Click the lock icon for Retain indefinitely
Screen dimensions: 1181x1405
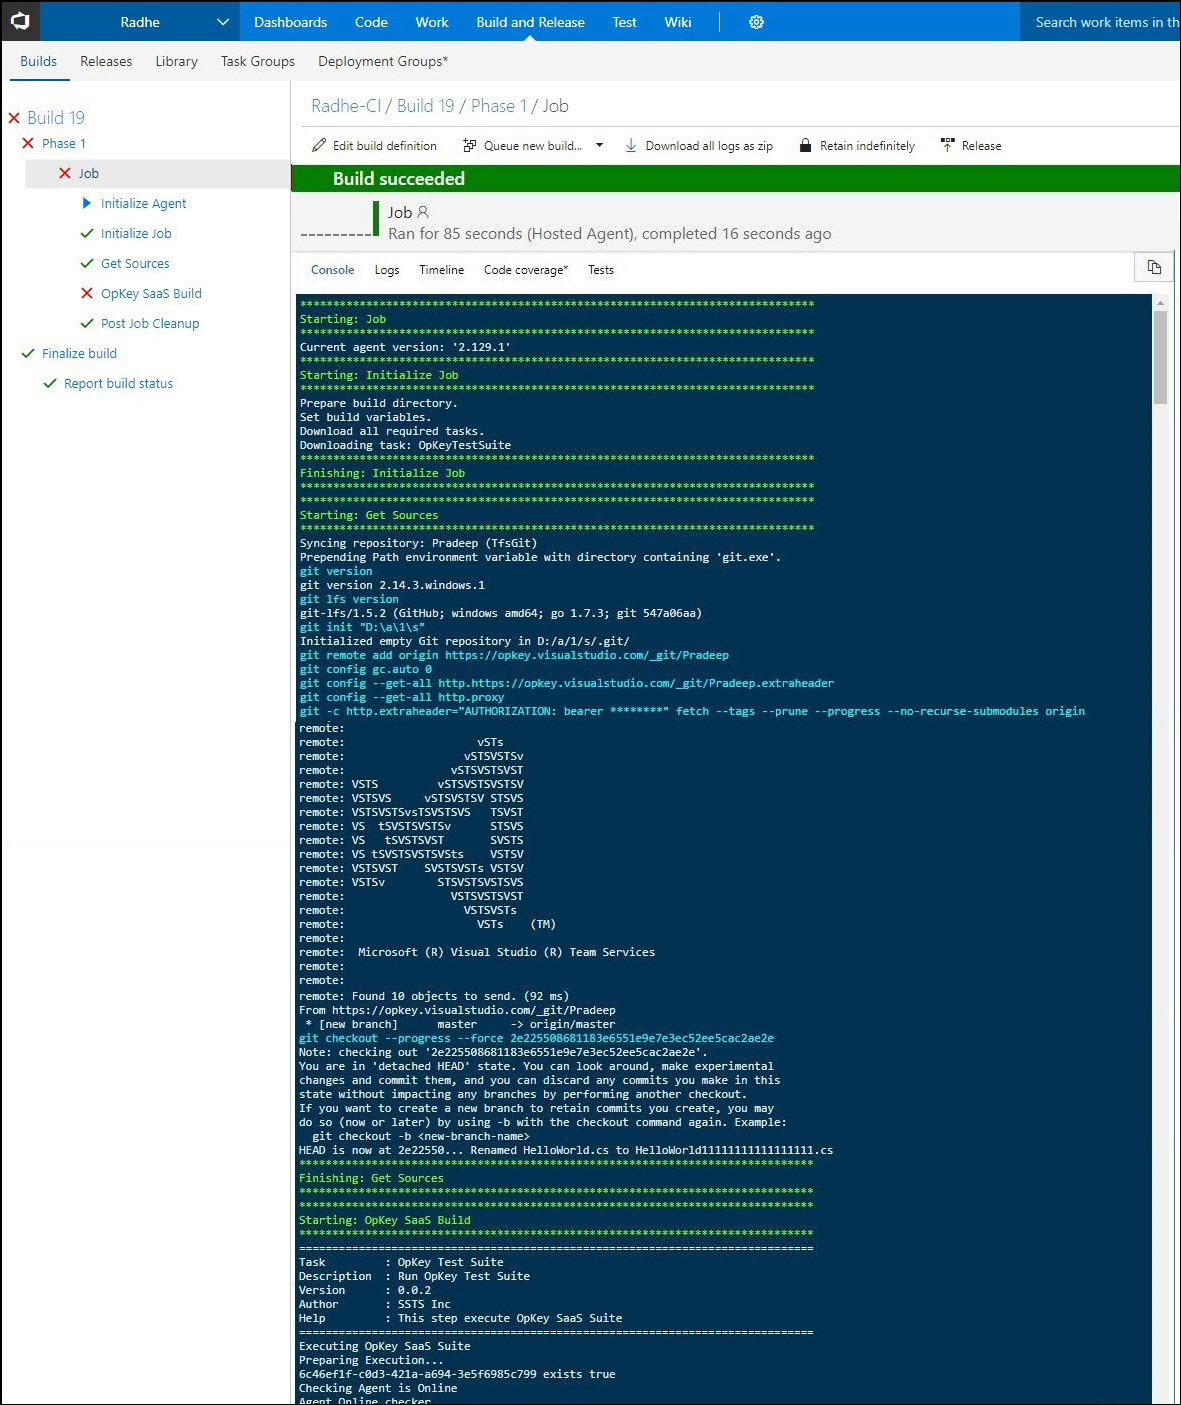[x=805, y=146]
